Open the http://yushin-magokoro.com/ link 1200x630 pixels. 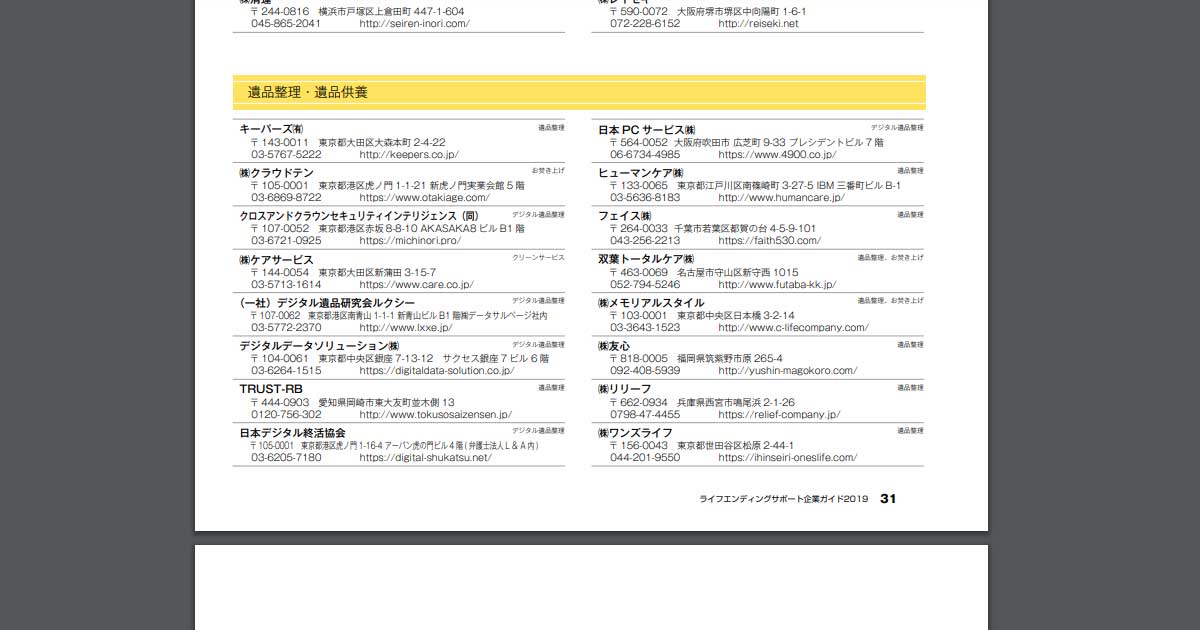pyautogui.click(x=788, y=371)
